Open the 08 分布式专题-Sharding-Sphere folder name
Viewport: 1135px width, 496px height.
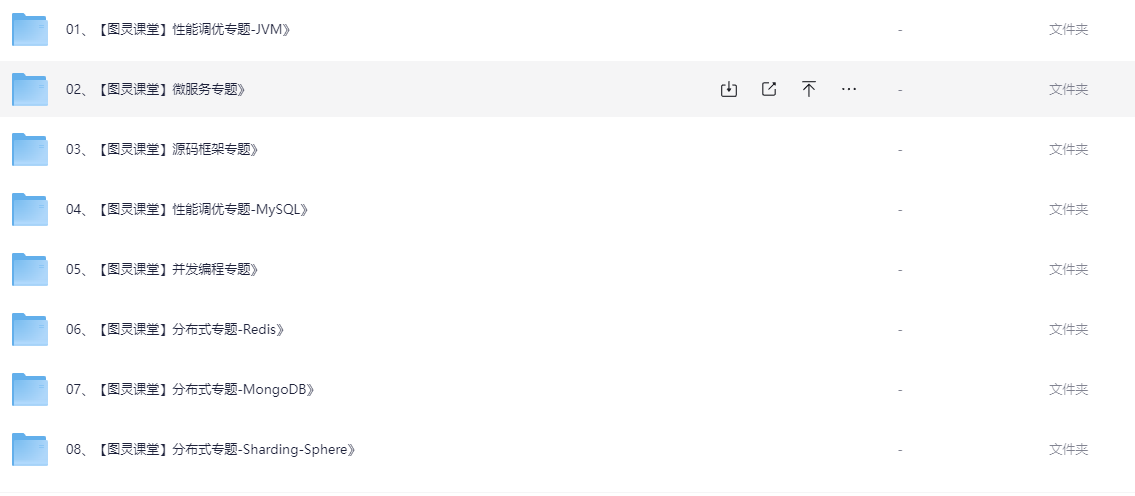click(x=211, y=450)
